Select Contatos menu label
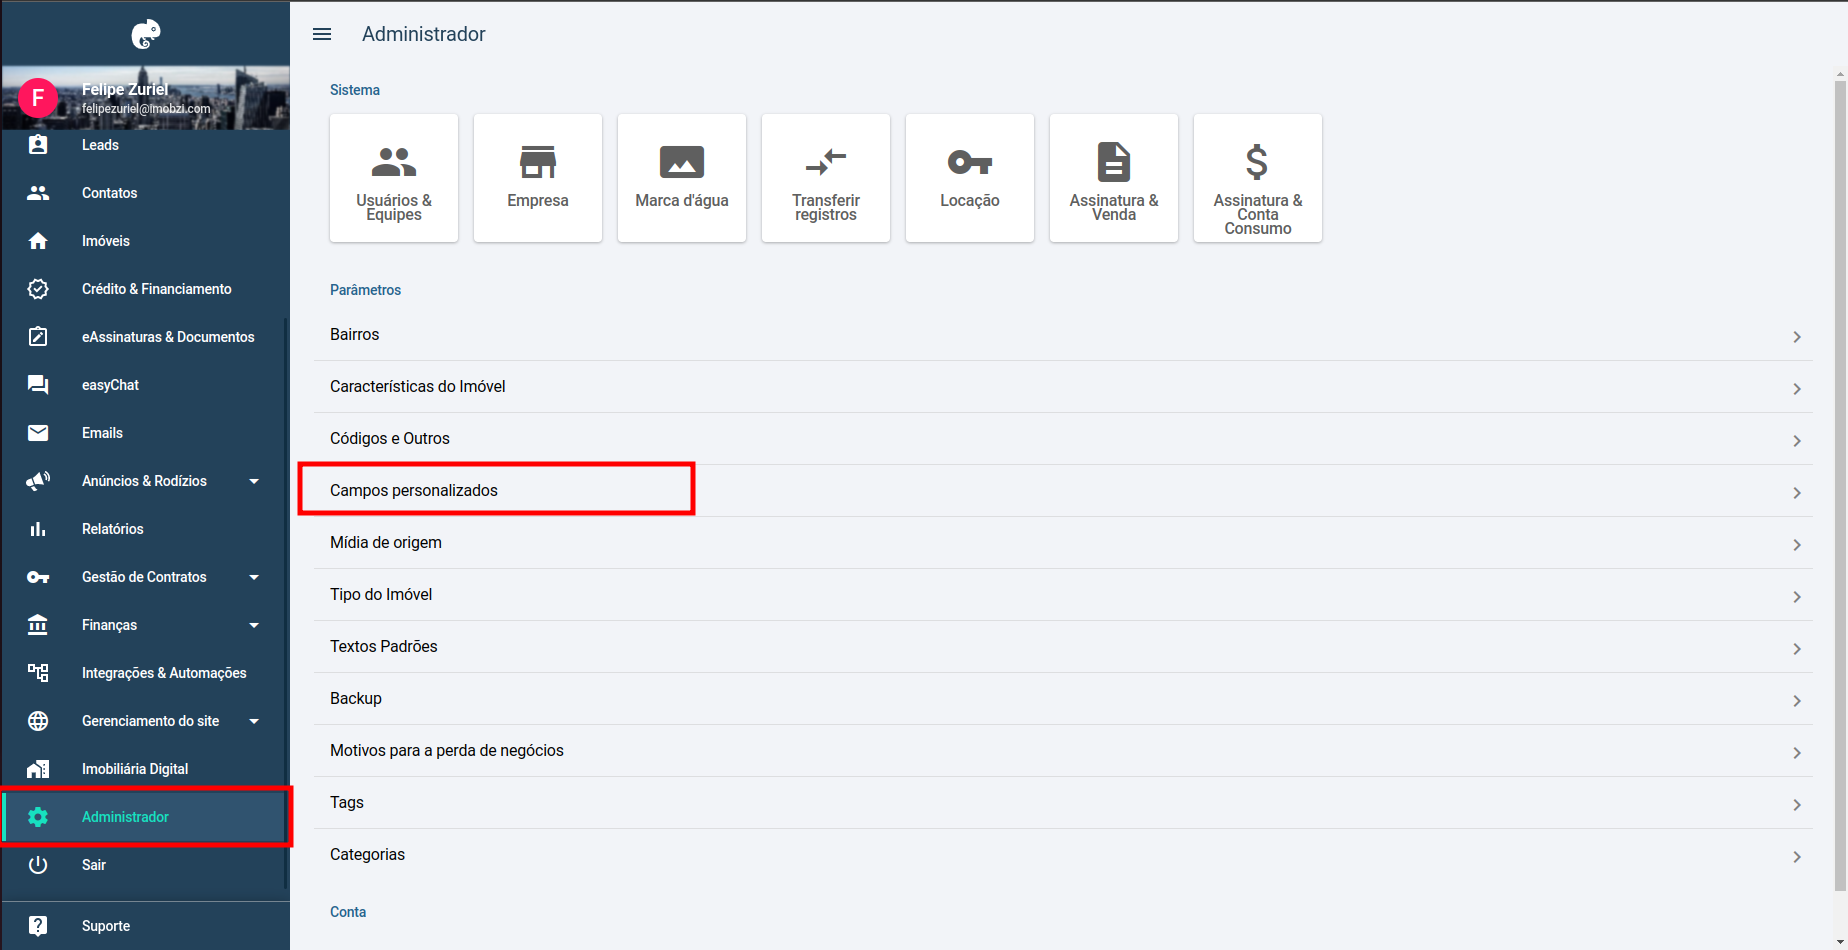 point(109,193)
